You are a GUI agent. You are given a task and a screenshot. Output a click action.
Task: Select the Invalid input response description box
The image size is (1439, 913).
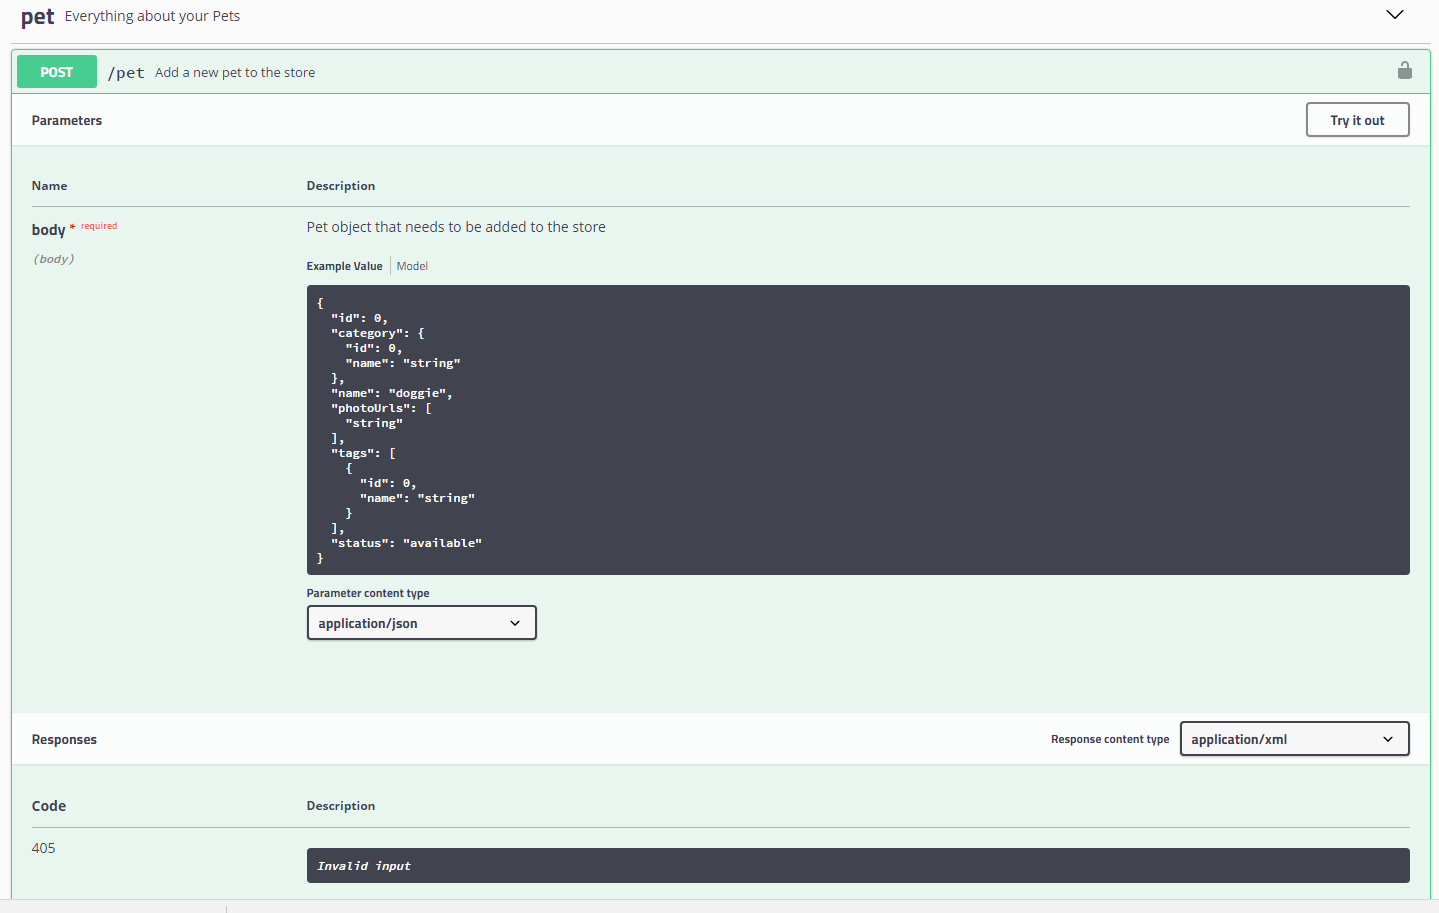[x=857, y=865]
